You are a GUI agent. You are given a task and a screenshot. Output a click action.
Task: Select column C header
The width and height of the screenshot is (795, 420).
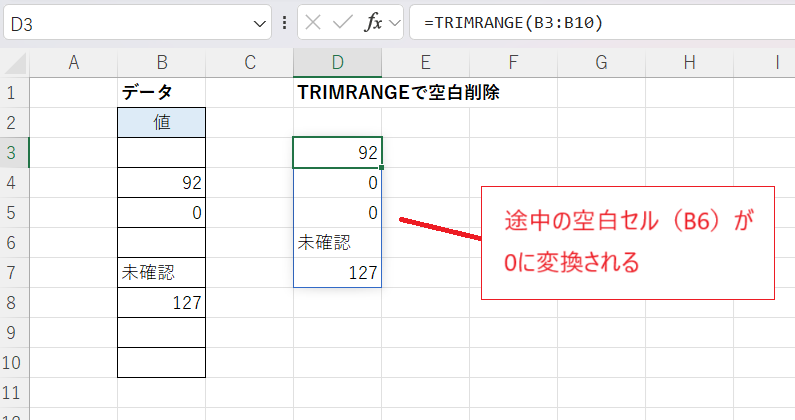[x=249, y=62]
